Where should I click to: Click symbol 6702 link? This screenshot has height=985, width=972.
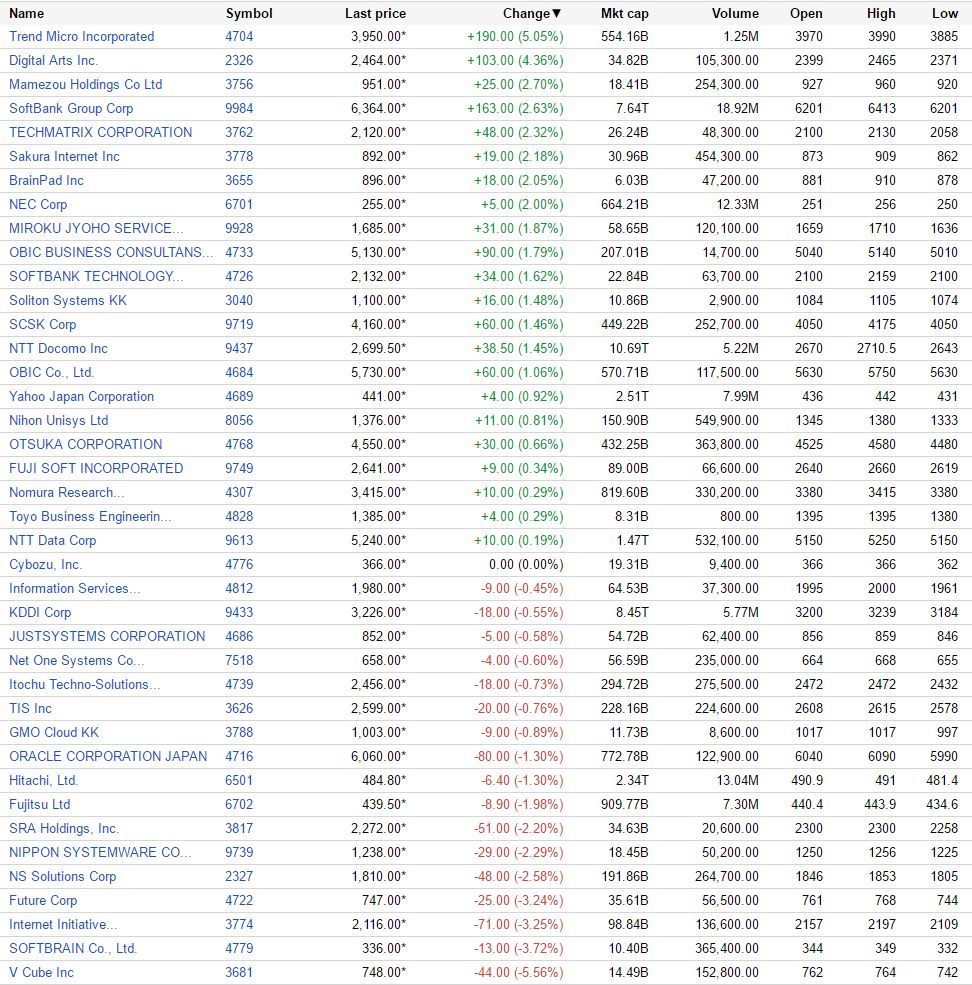click(x=239, y=804)
